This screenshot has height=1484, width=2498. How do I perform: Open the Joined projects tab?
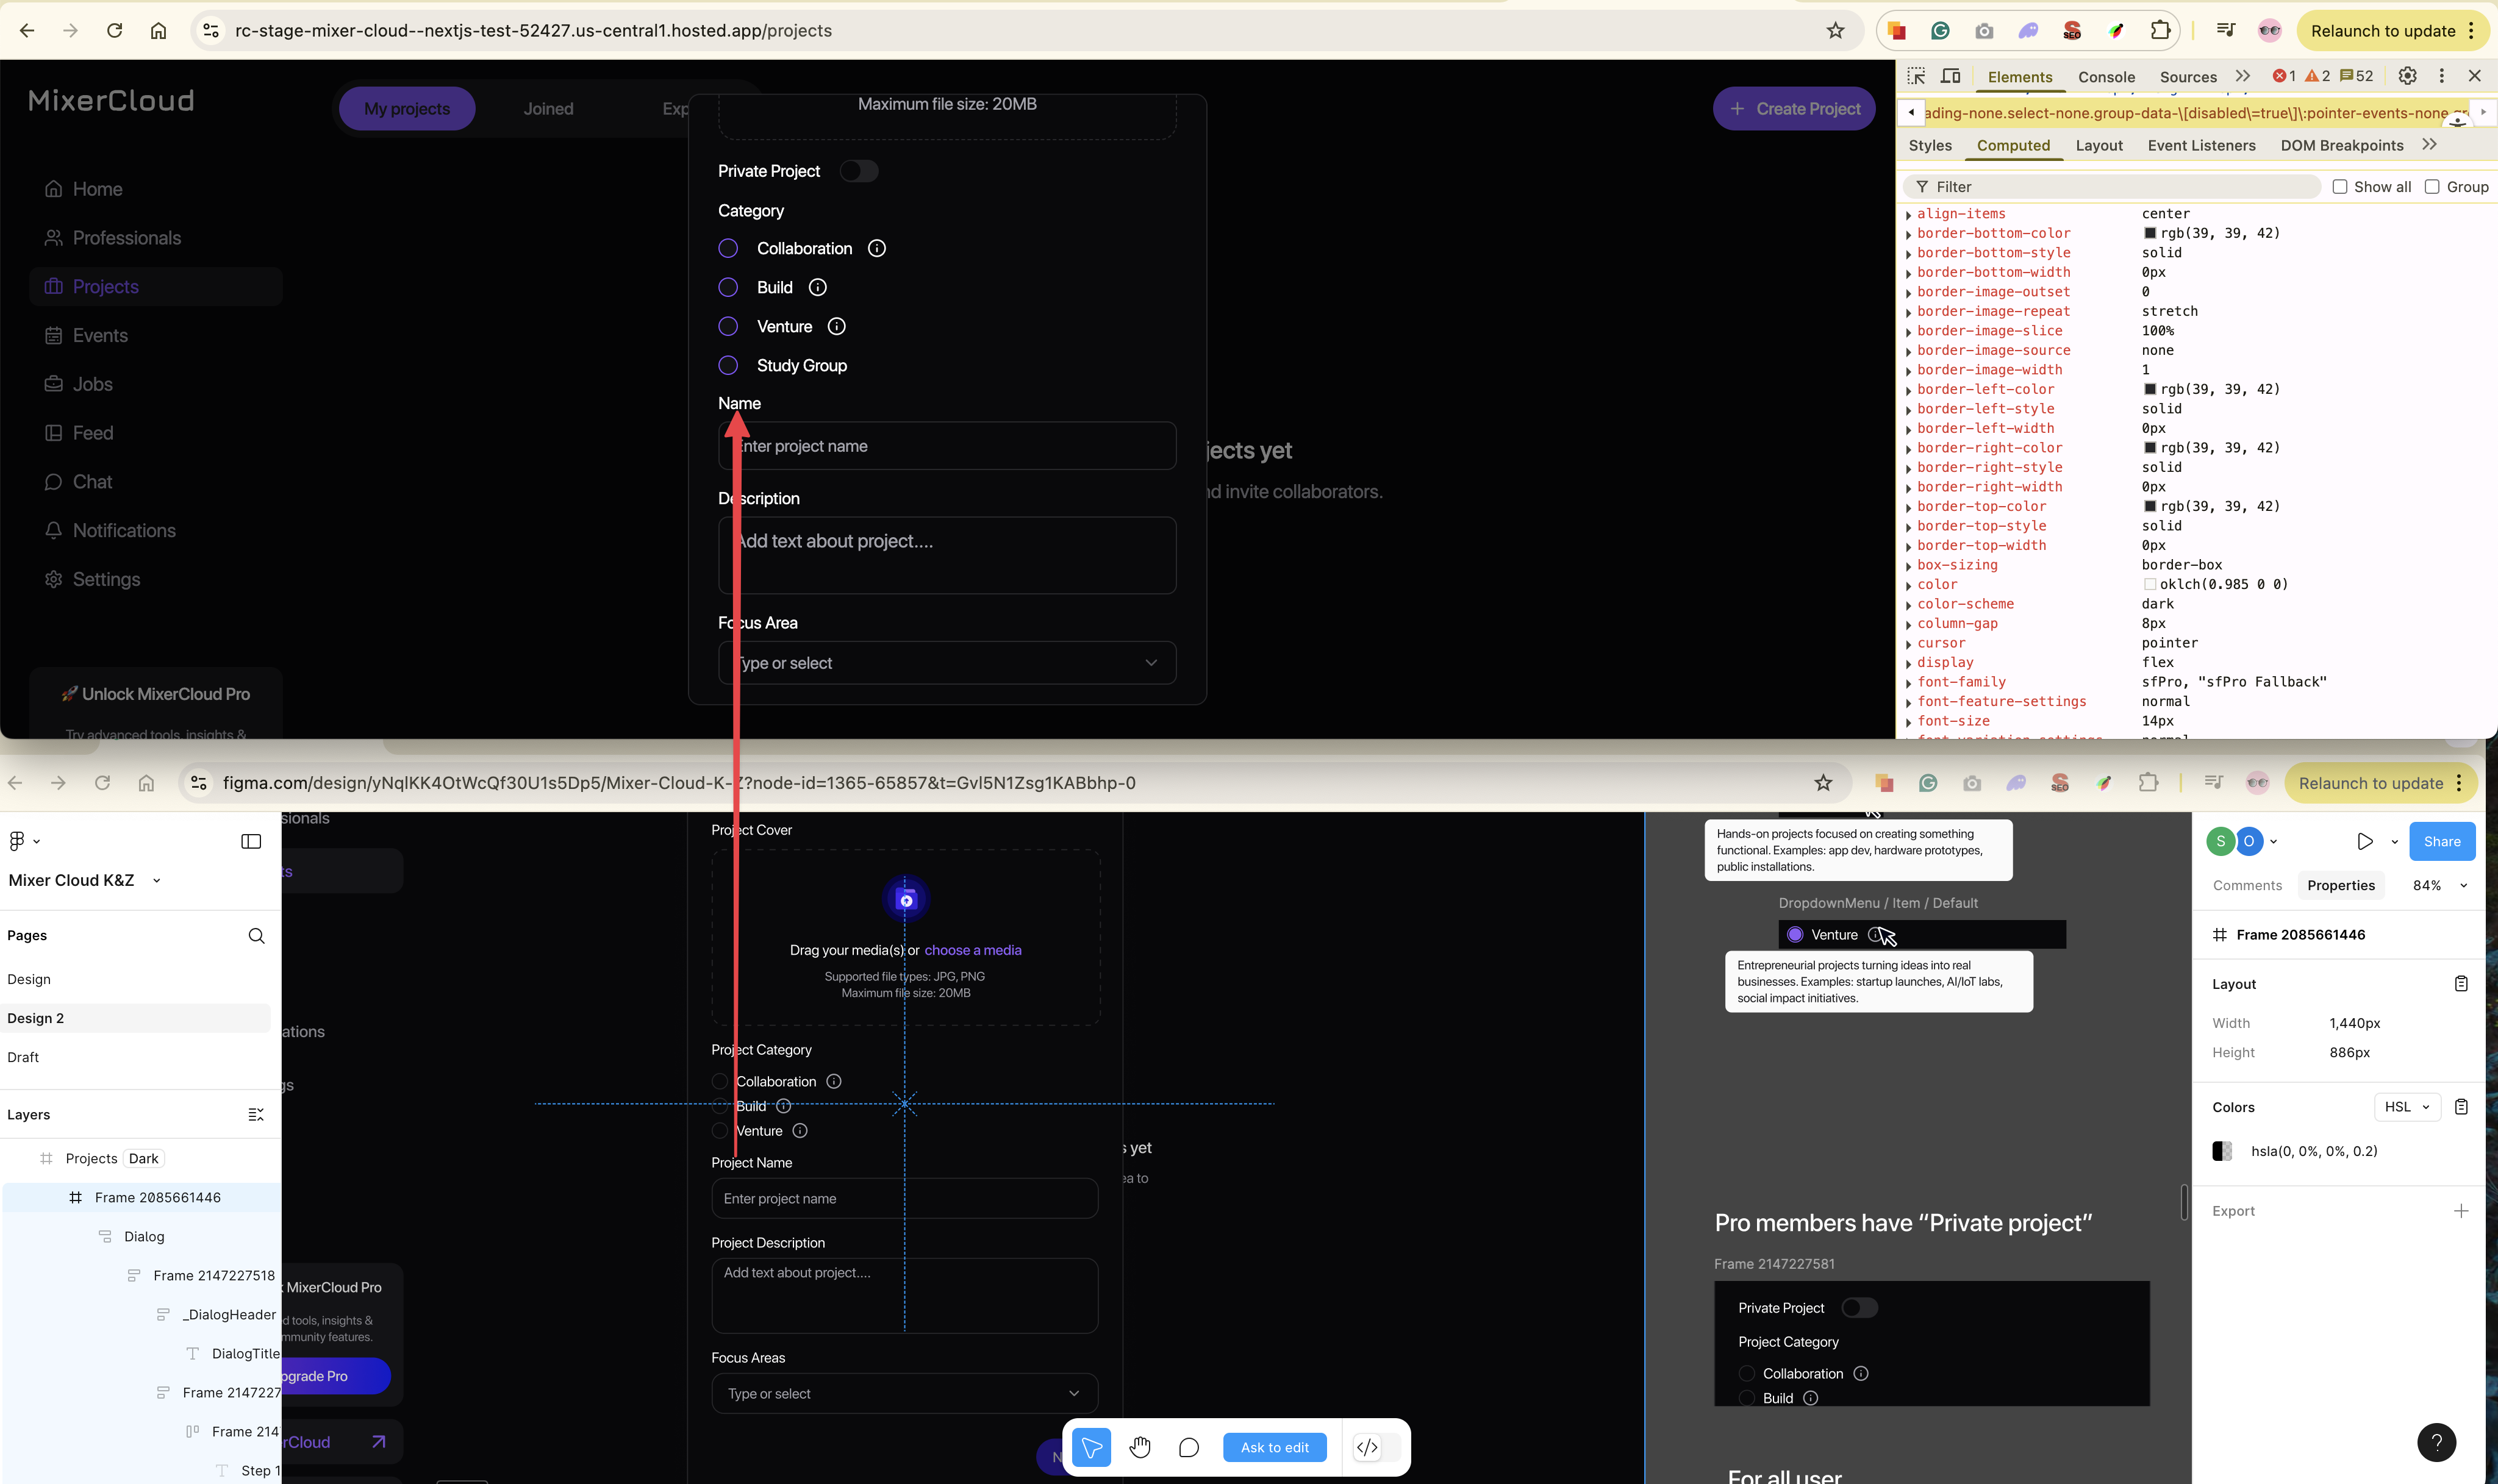coord(548,109)
